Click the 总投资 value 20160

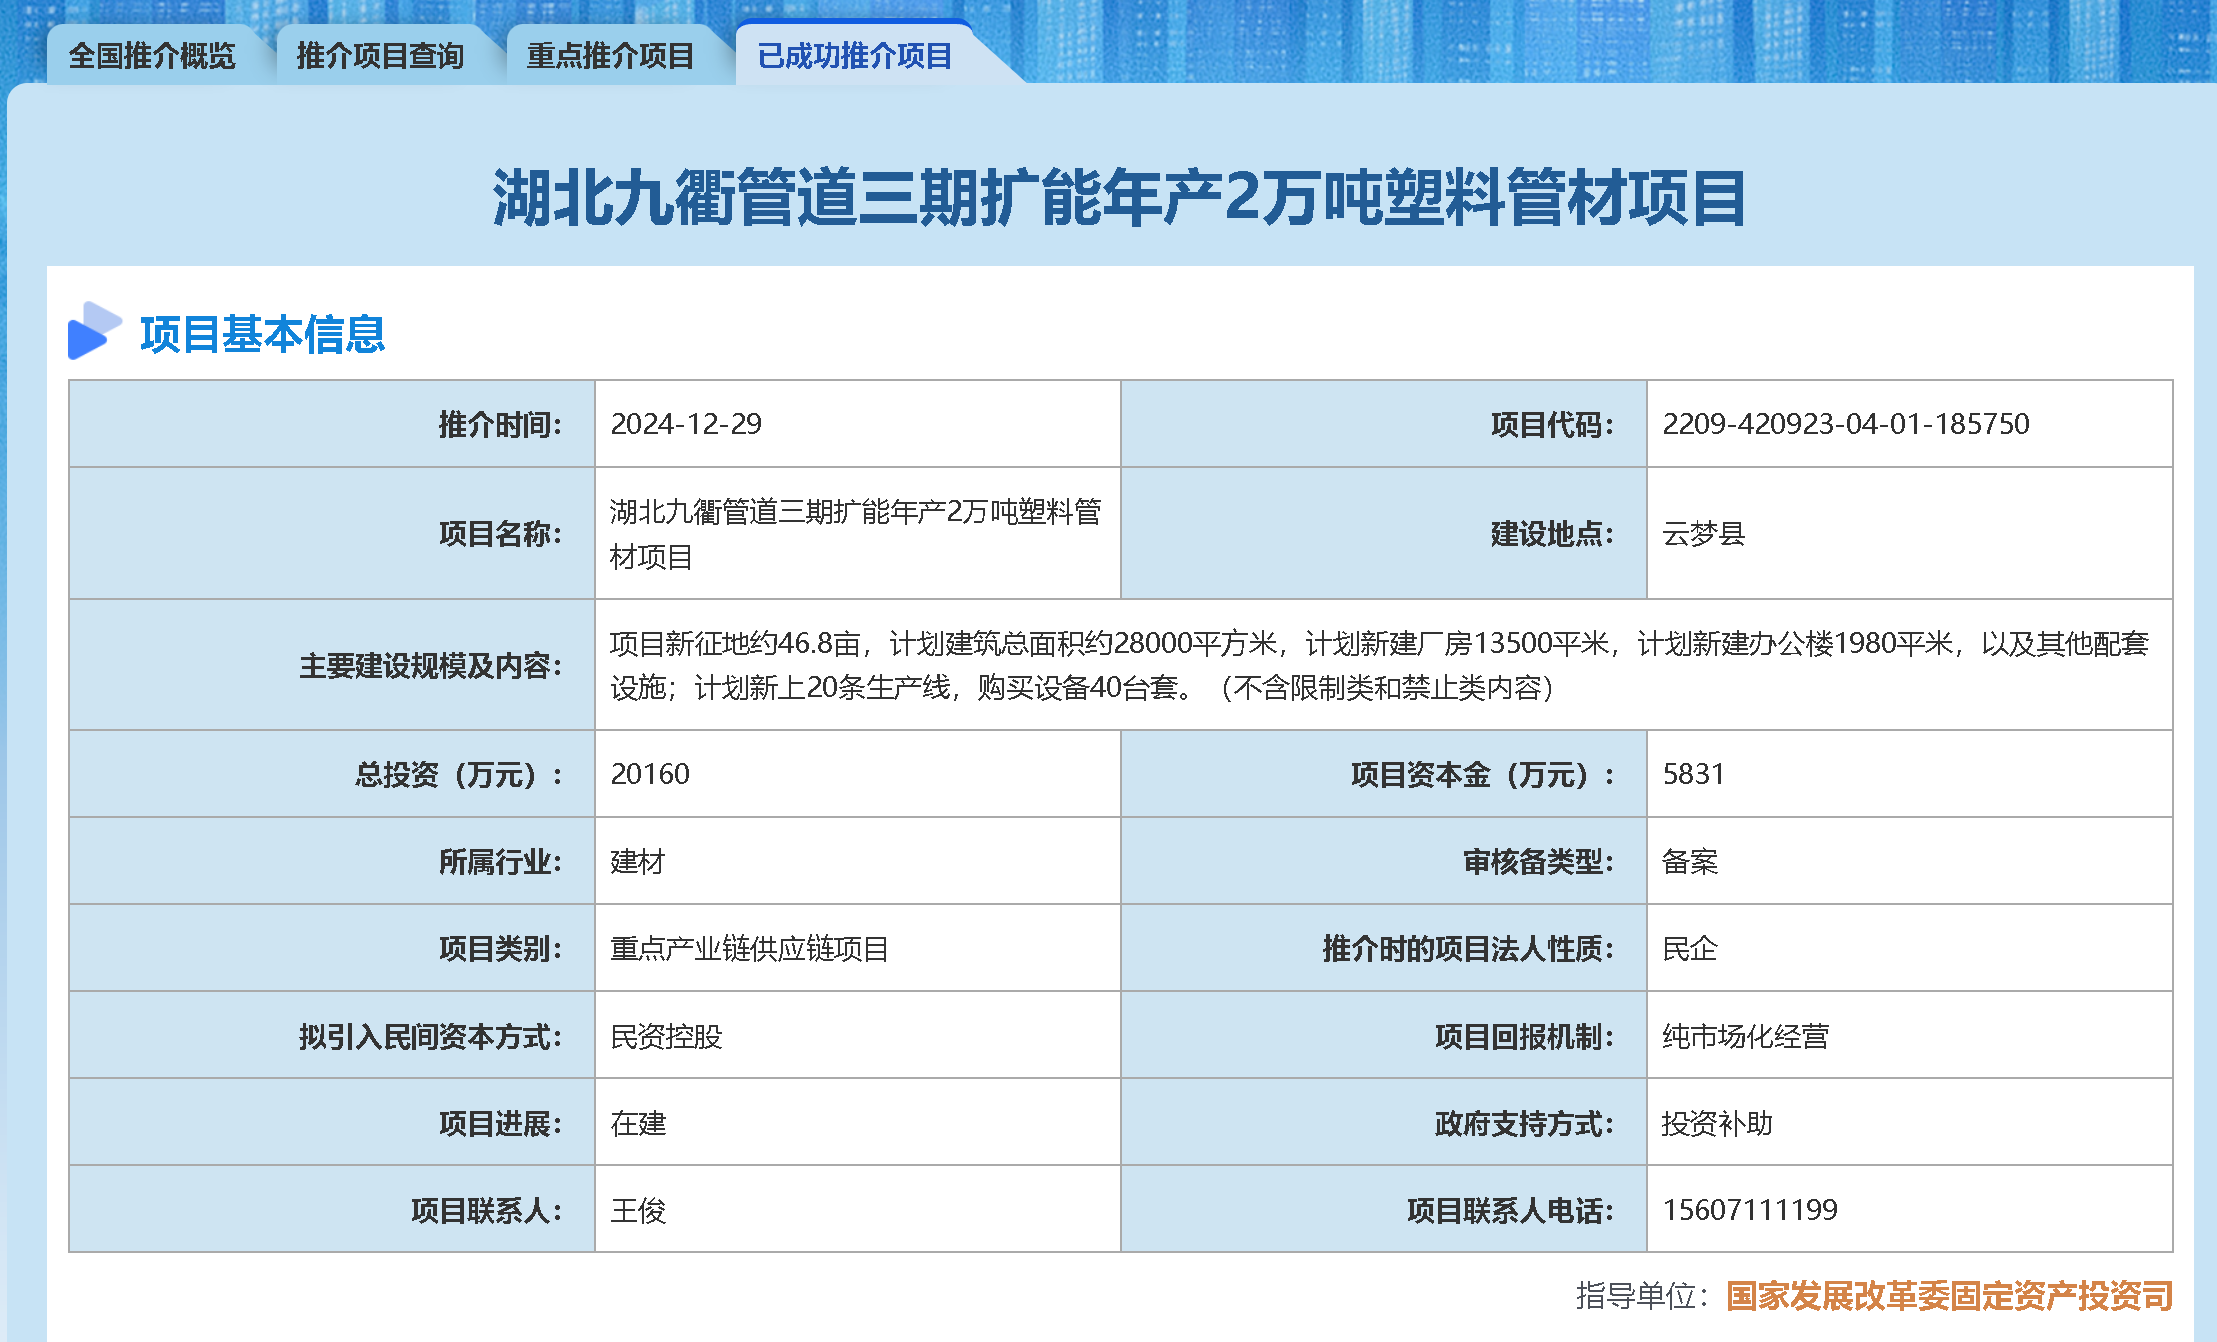(651, 774)
